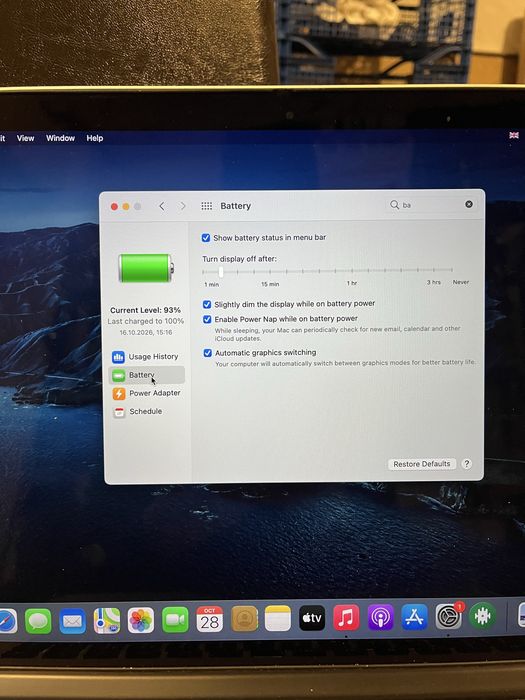This screenshot has width=525, height=700.
Task: Clear the search field text
Action: (x=469, y=204)
